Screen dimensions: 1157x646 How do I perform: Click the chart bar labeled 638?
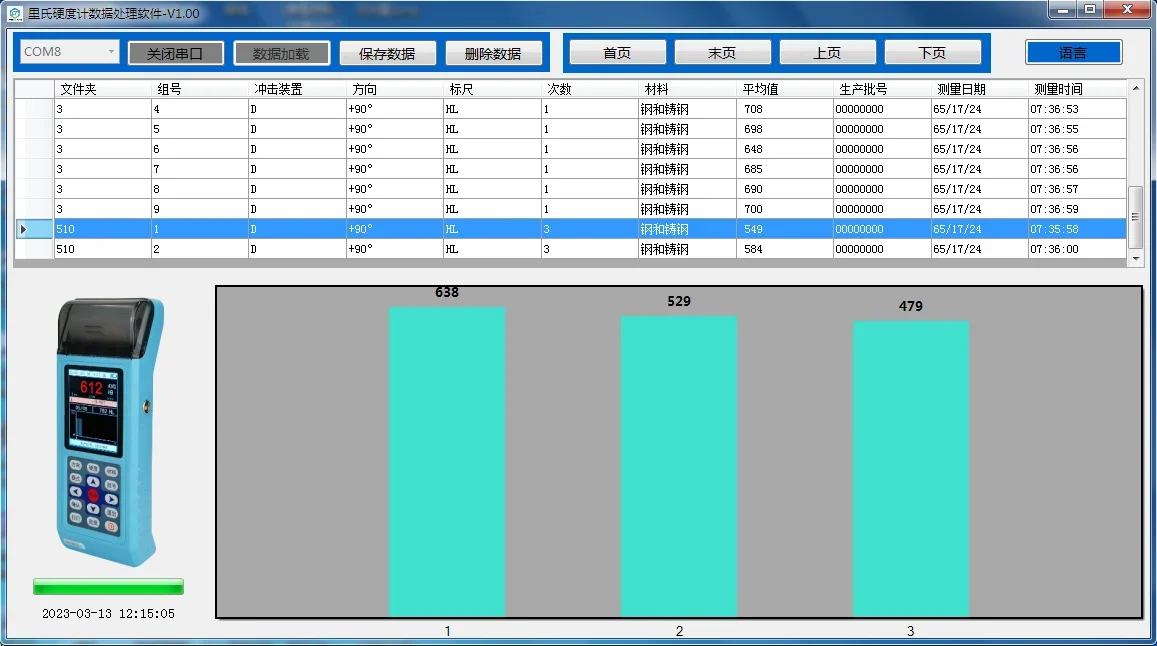pyautogui.click(x=447, y=460)
